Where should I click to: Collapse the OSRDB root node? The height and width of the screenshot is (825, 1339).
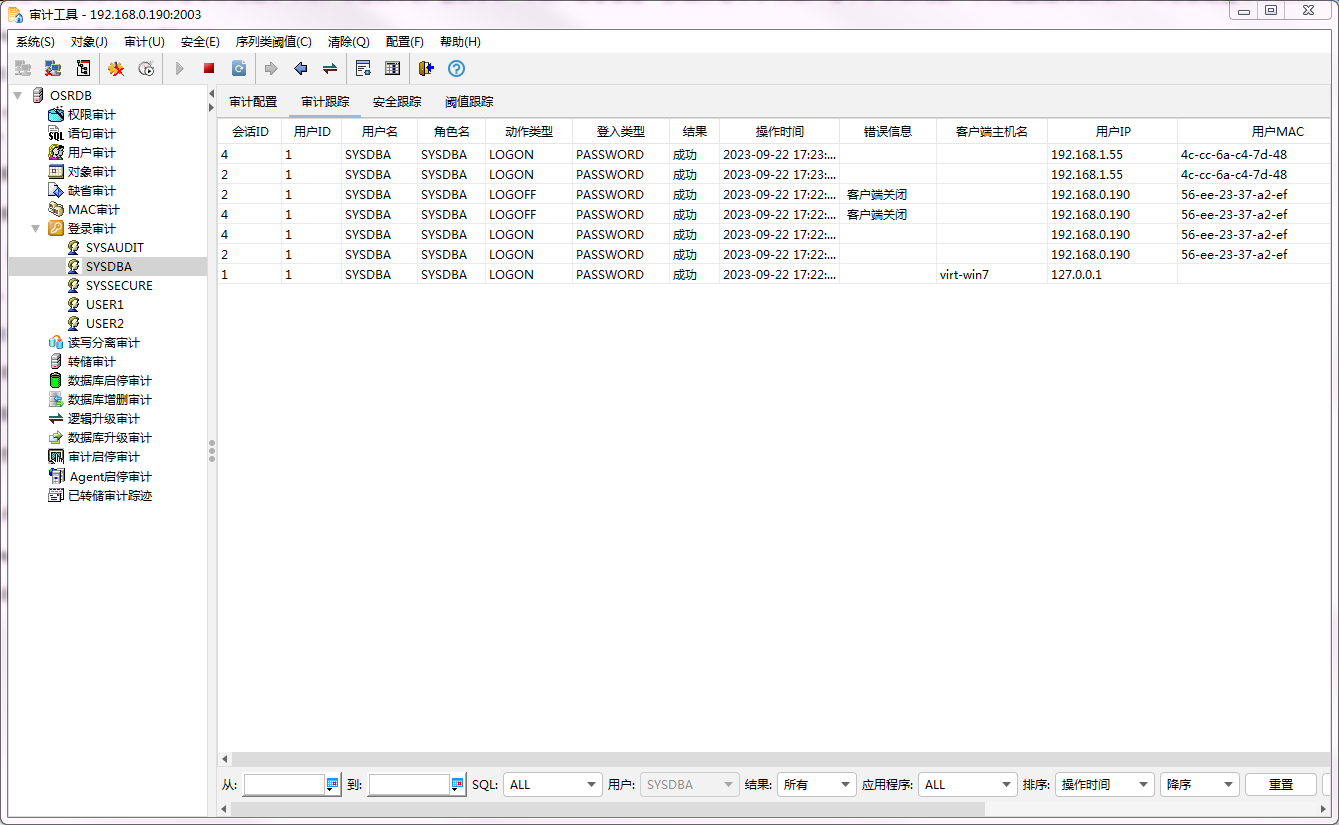[18, 95]
